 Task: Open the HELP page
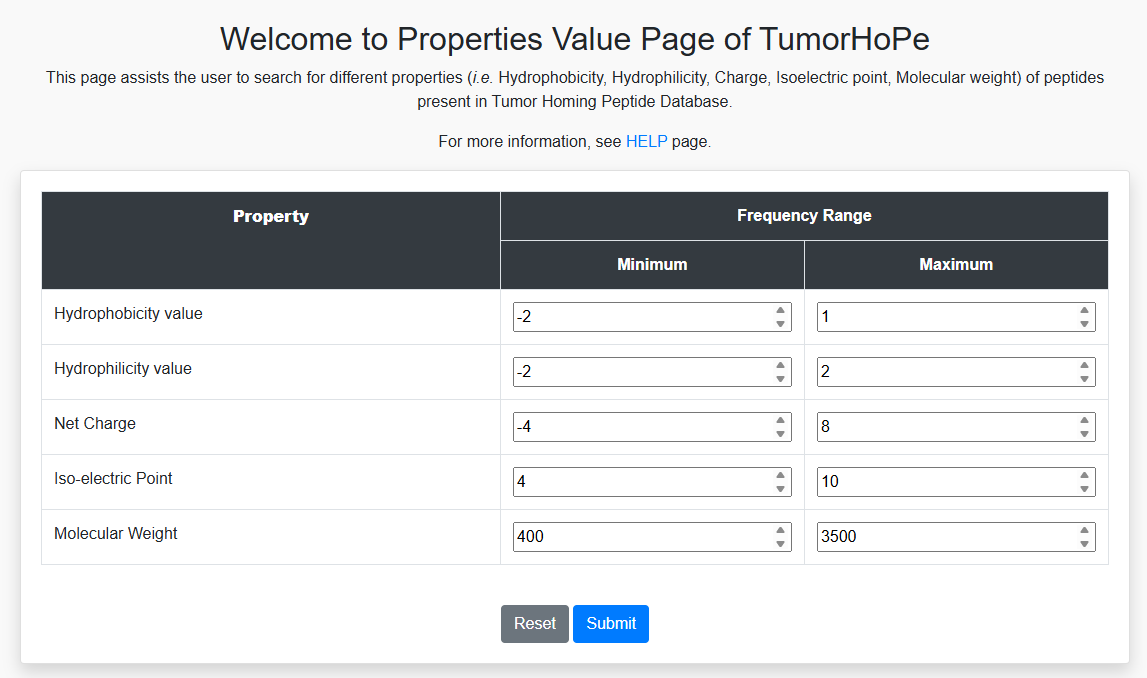pos(646,141)
